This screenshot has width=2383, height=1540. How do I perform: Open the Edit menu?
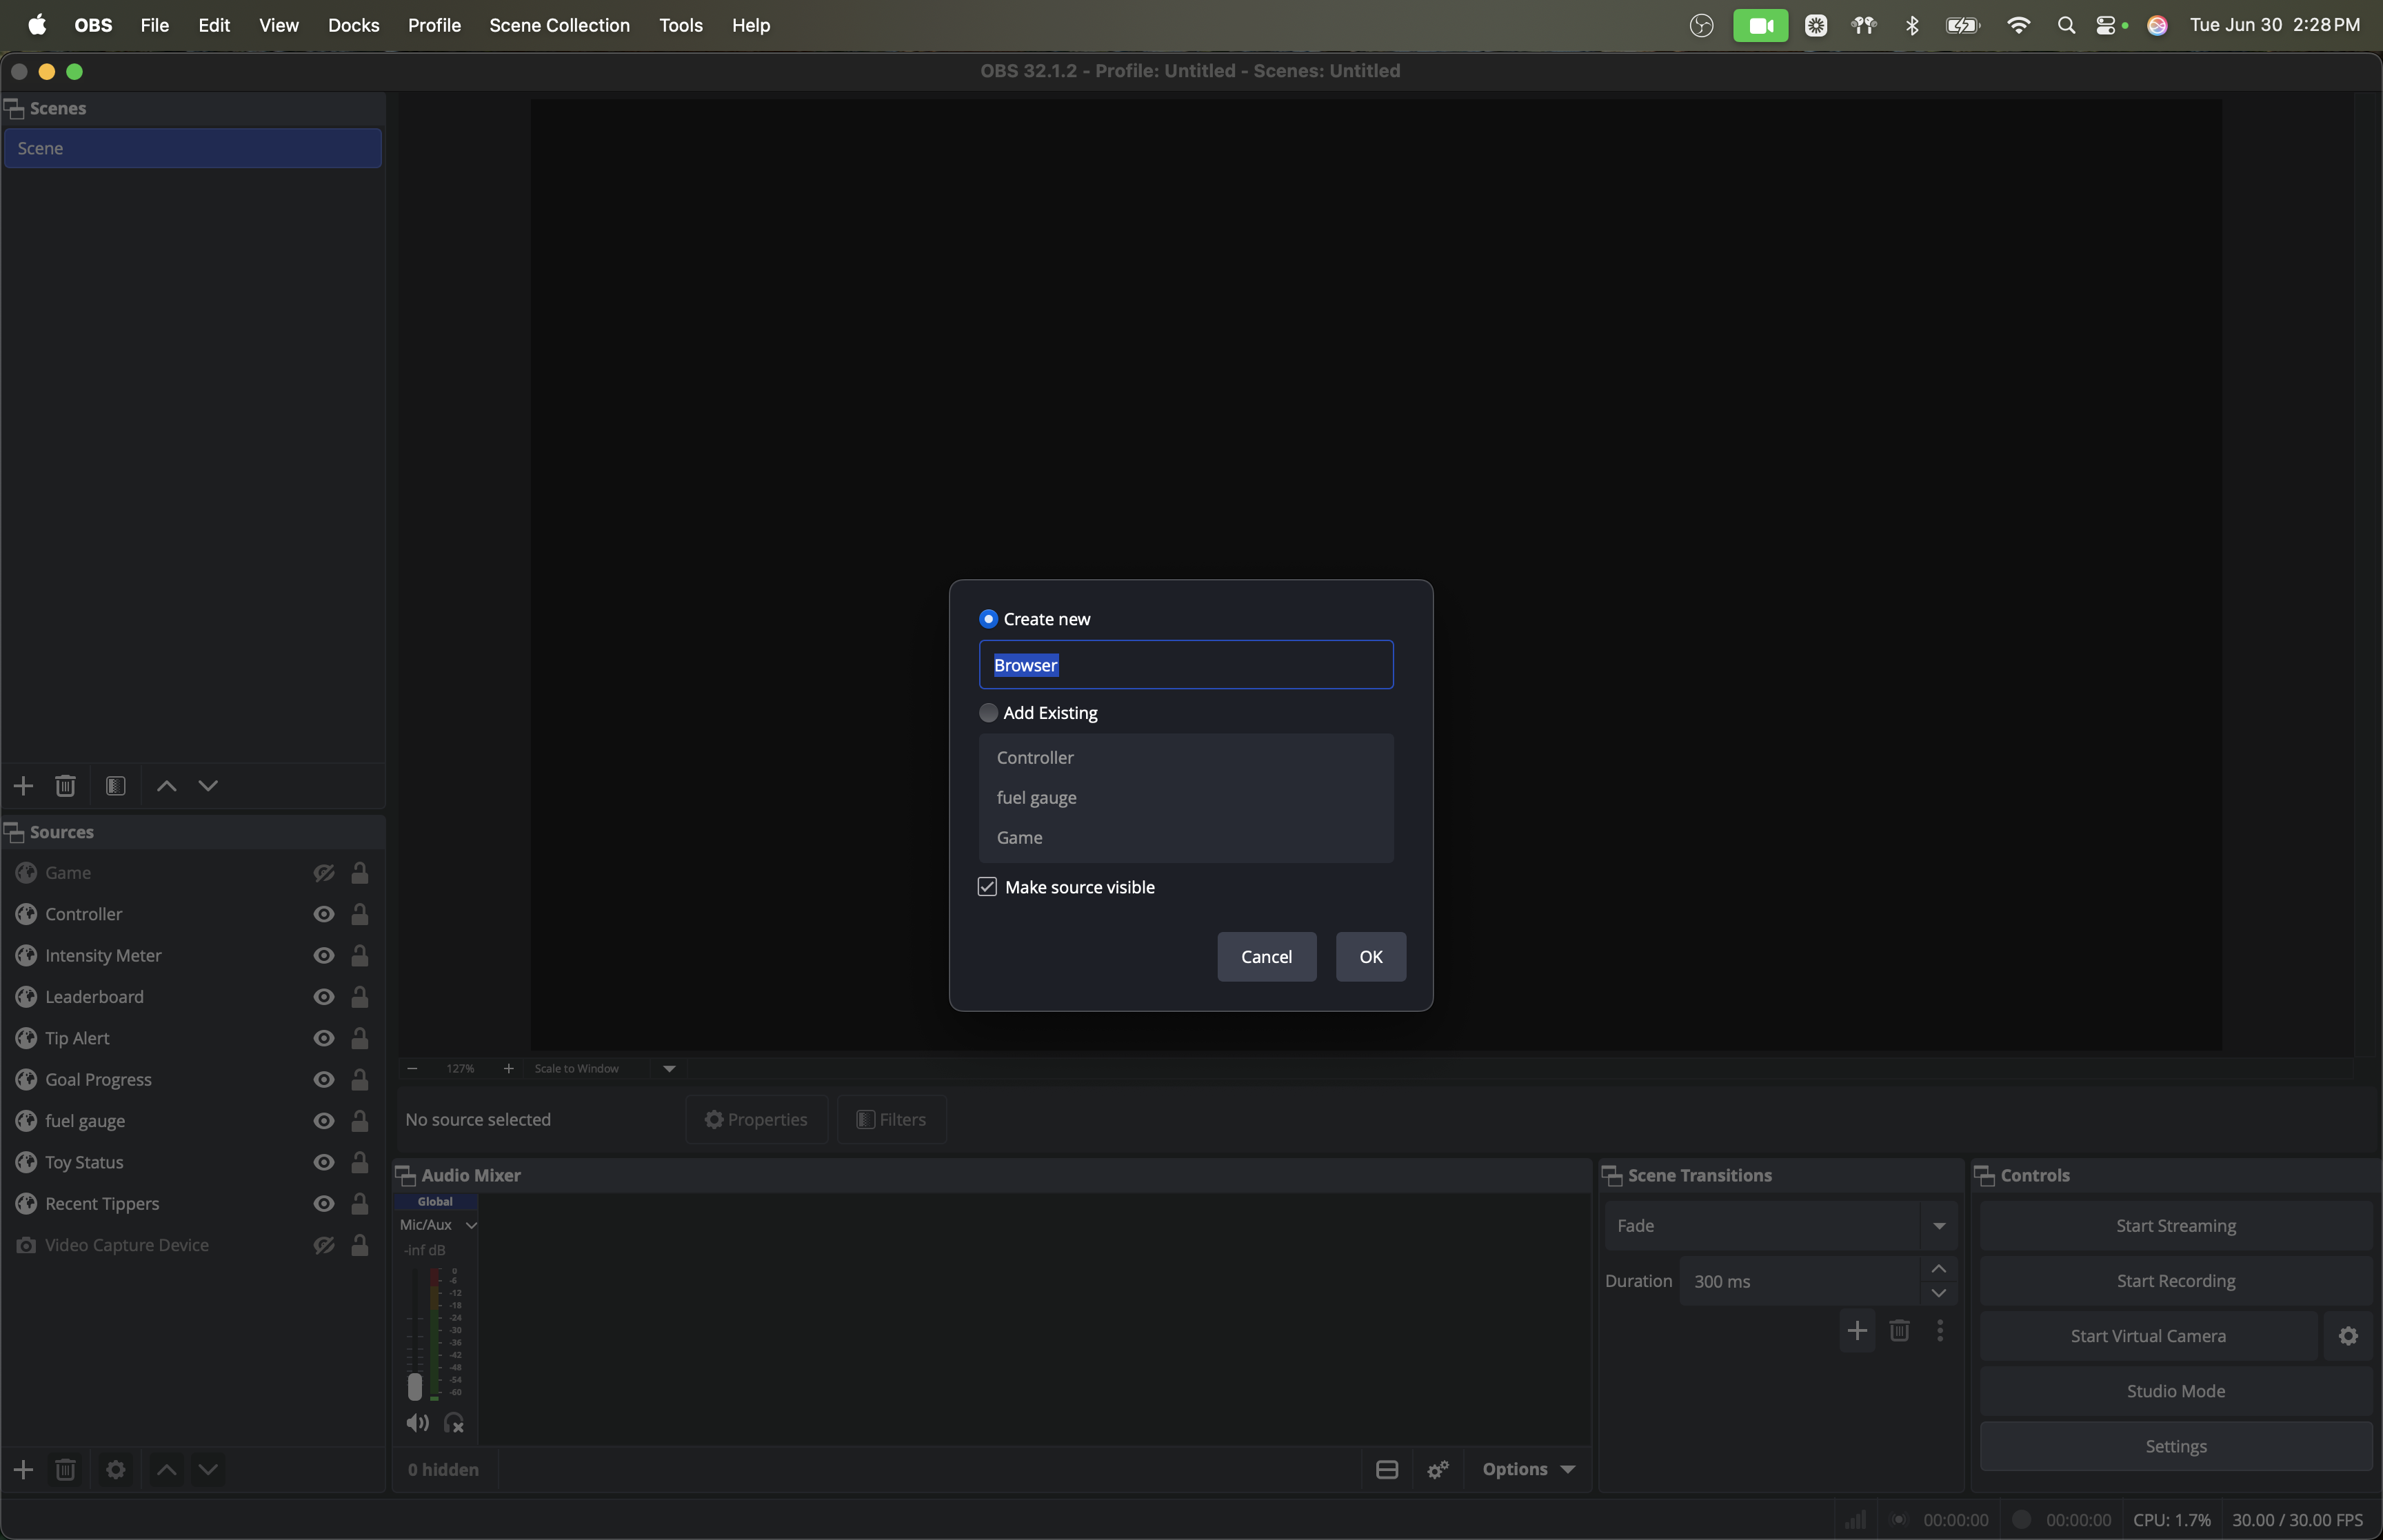click(214, 25)
